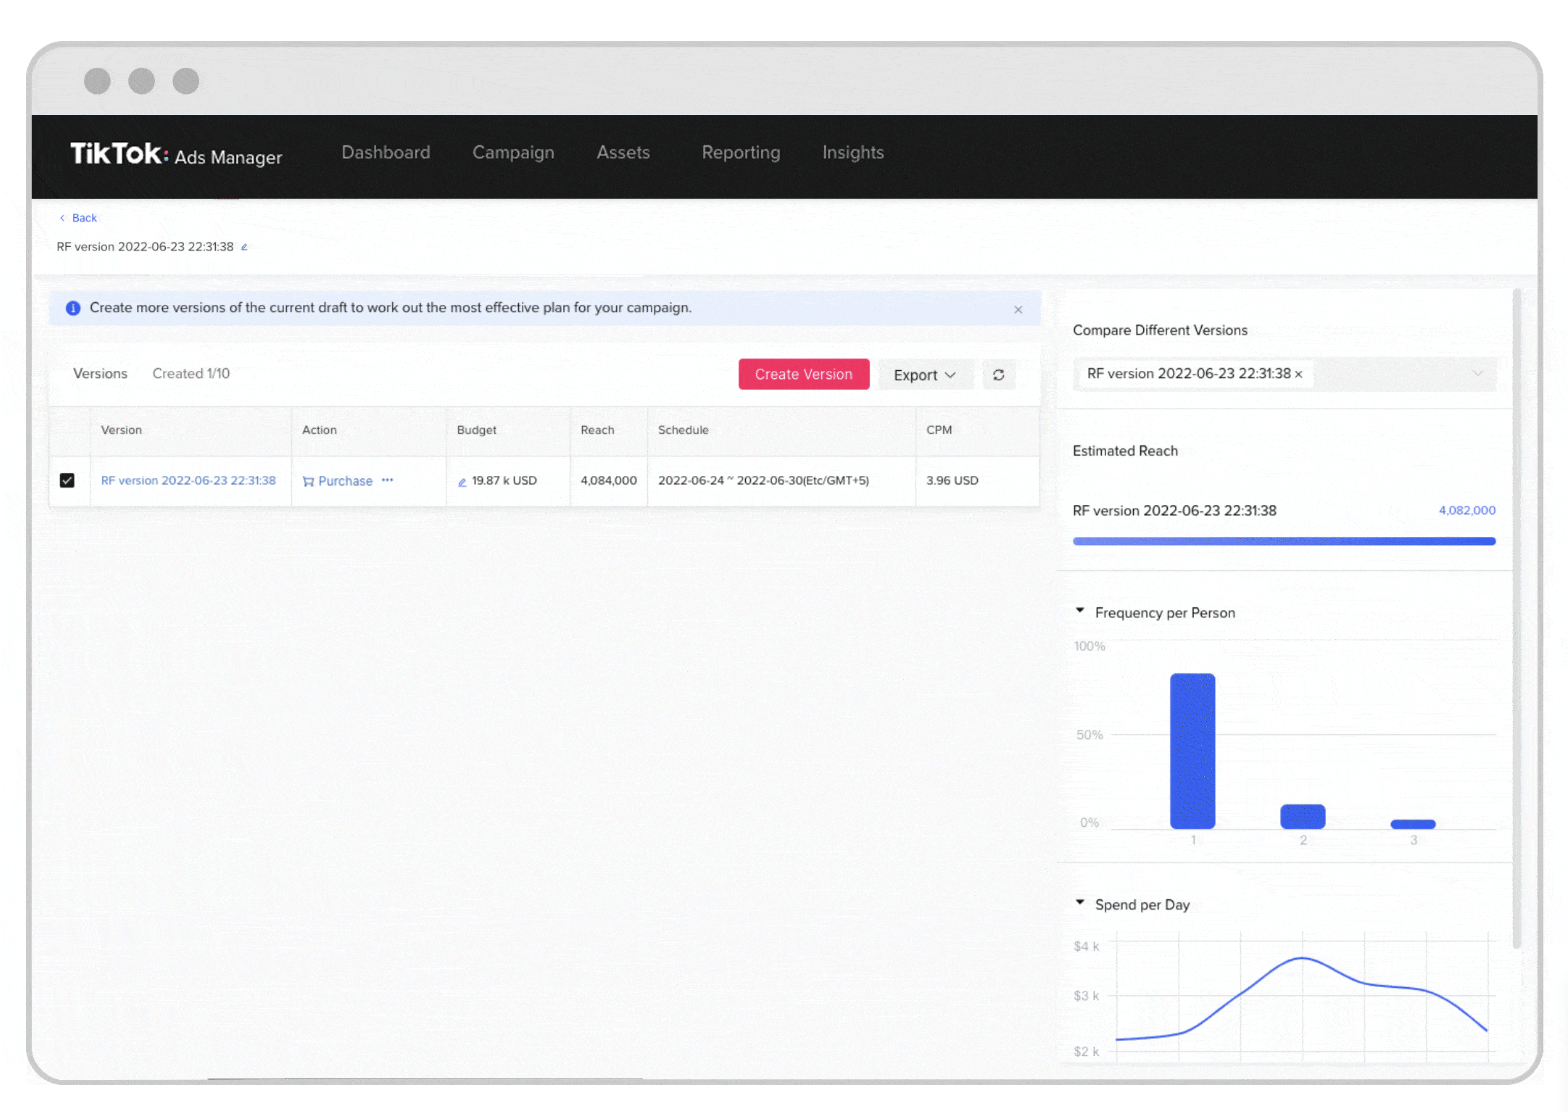Click the pencil icon next to the page title
The height and width of the screenshot is (1112, 1568).
pos(244,247)
